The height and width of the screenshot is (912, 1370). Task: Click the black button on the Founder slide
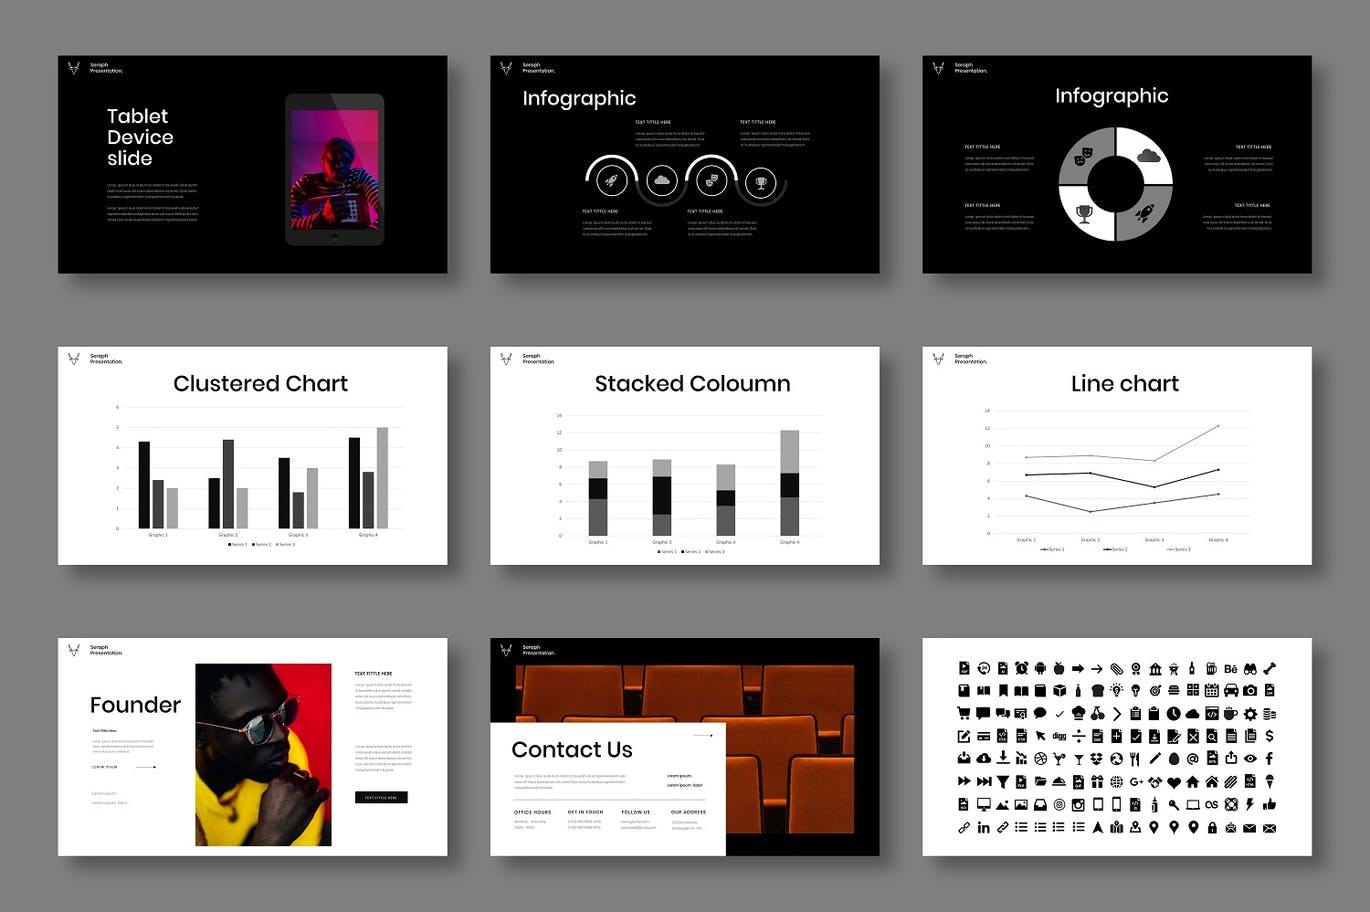point(381,797)
